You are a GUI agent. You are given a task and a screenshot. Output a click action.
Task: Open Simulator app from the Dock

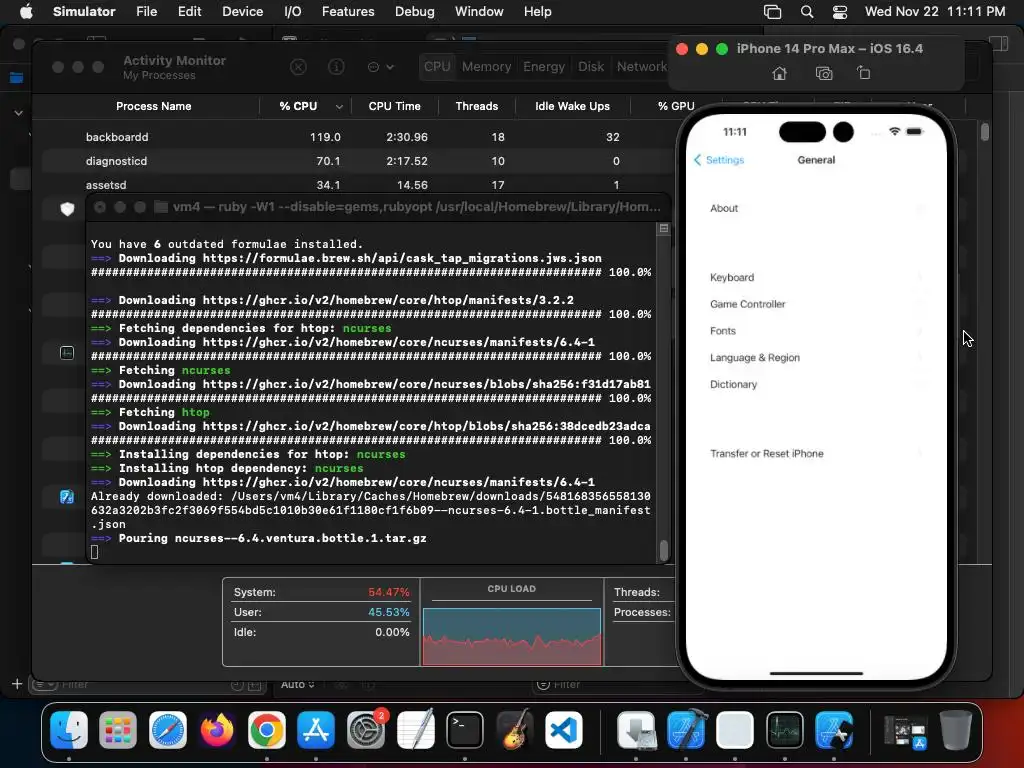tap(834, 730)
